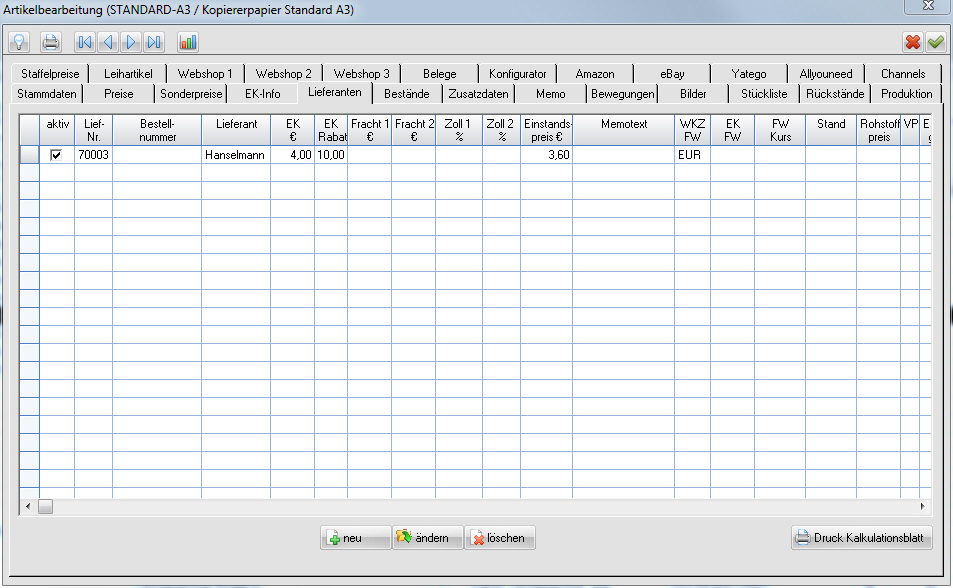Open the eBay tab
This screenshot has width=953, height=588.
click(672, 74)
